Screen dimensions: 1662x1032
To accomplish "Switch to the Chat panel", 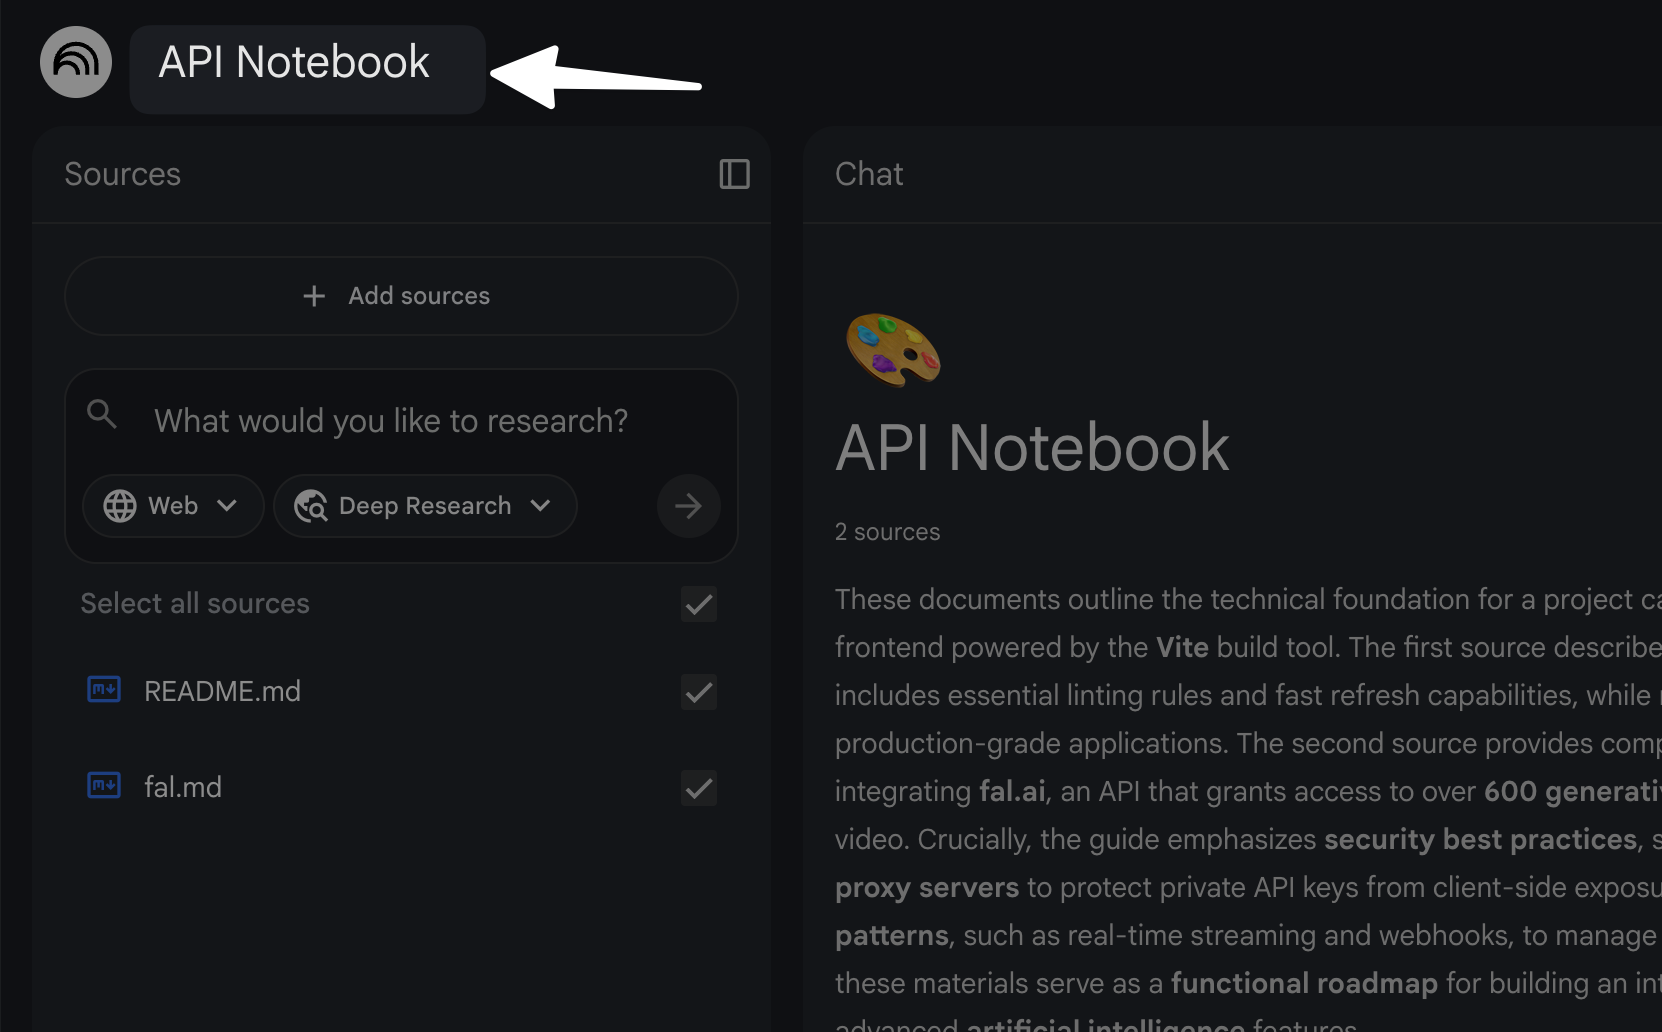I will [868, 173].
